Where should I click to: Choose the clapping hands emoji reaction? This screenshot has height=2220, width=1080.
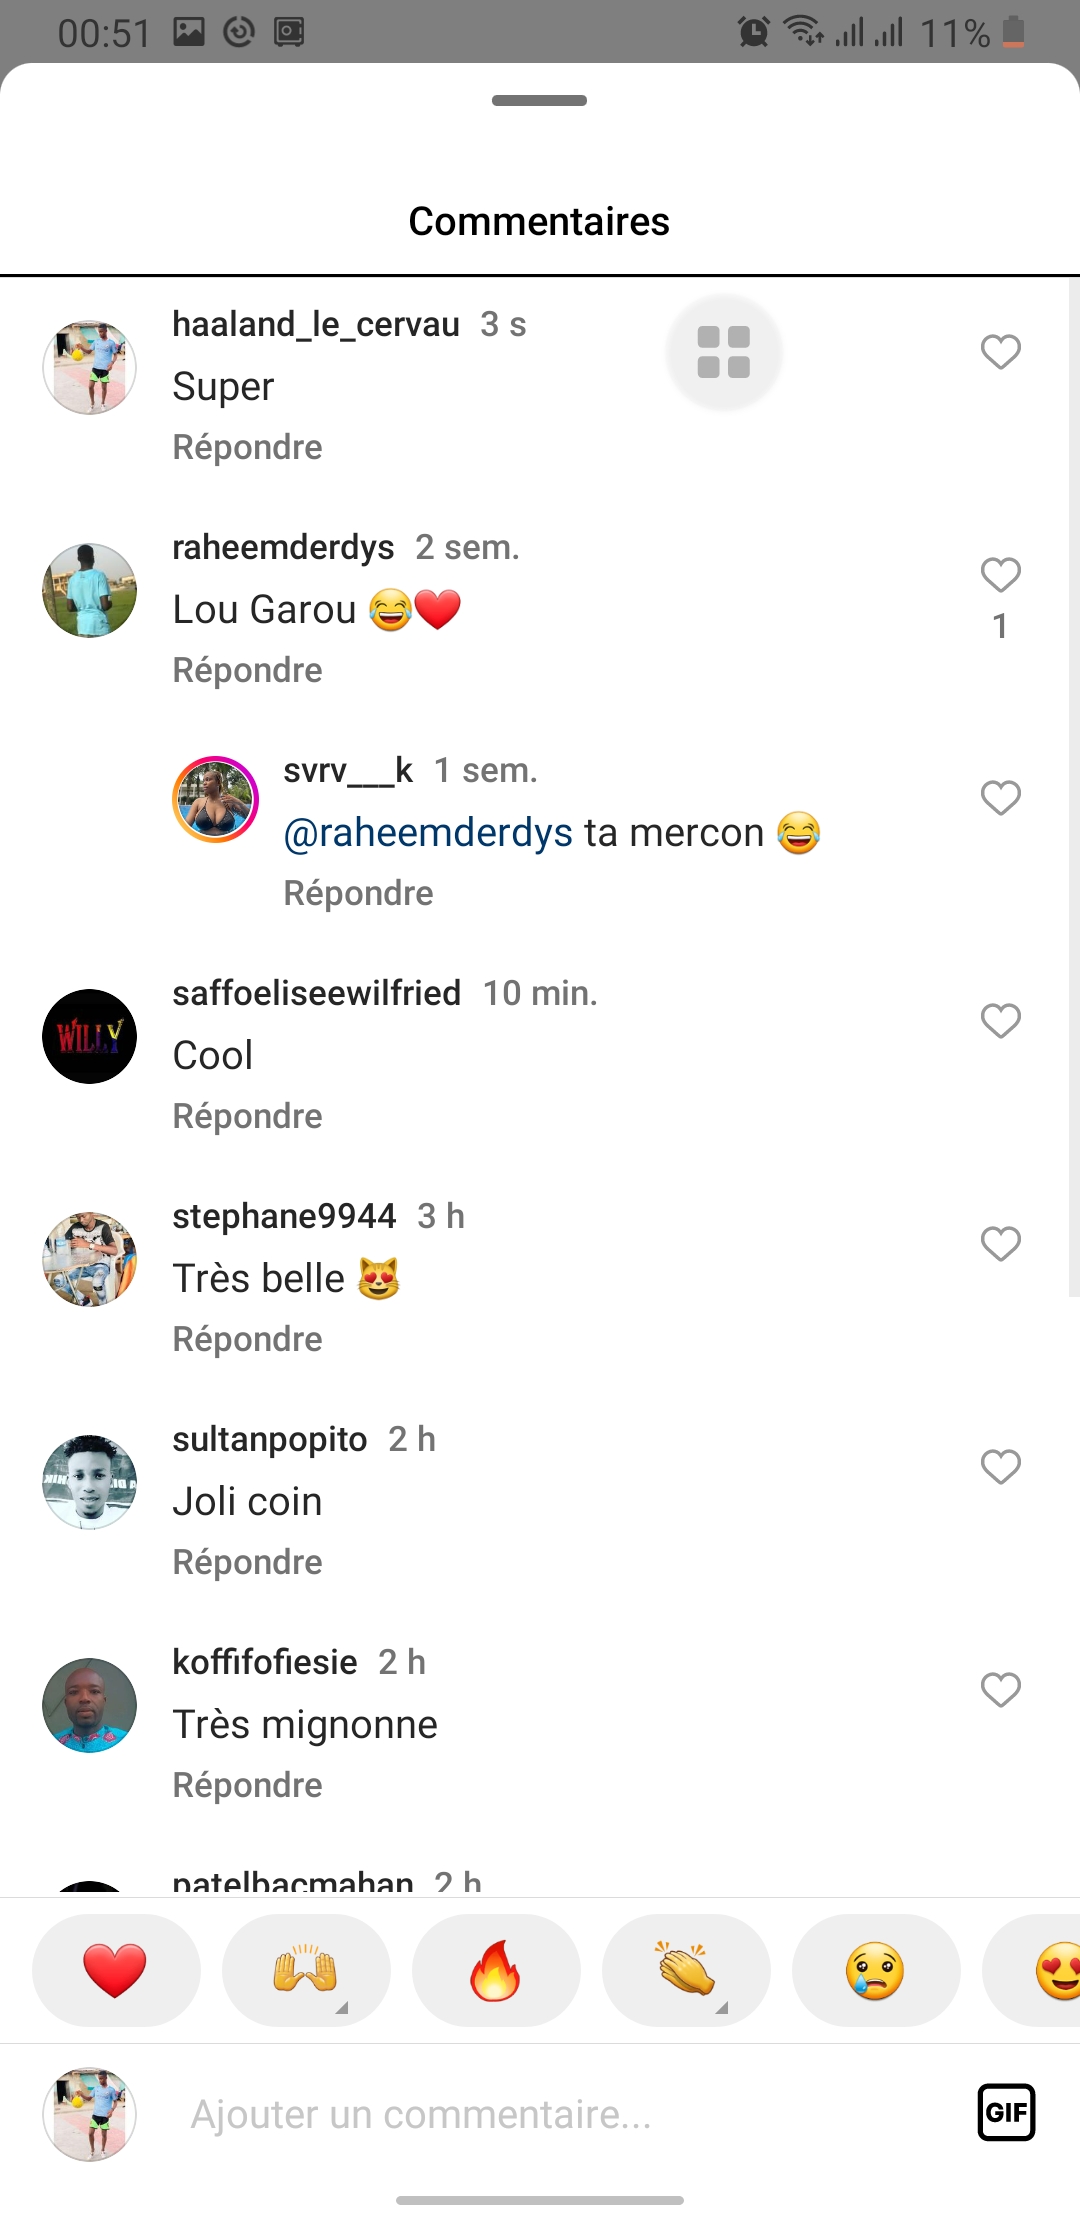(685, 1971)
